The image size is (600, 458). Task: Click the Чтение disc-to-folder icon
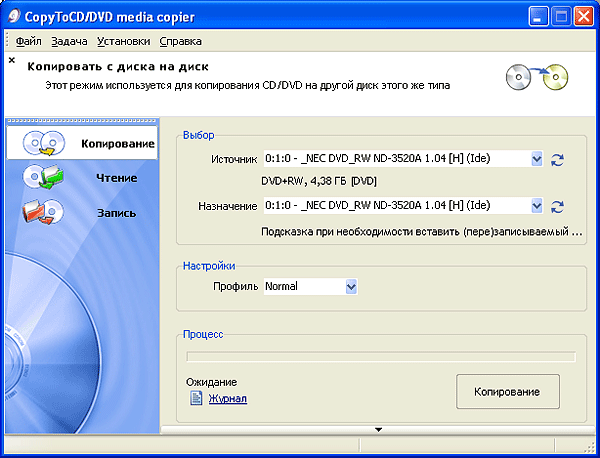(x=43, y=177)
